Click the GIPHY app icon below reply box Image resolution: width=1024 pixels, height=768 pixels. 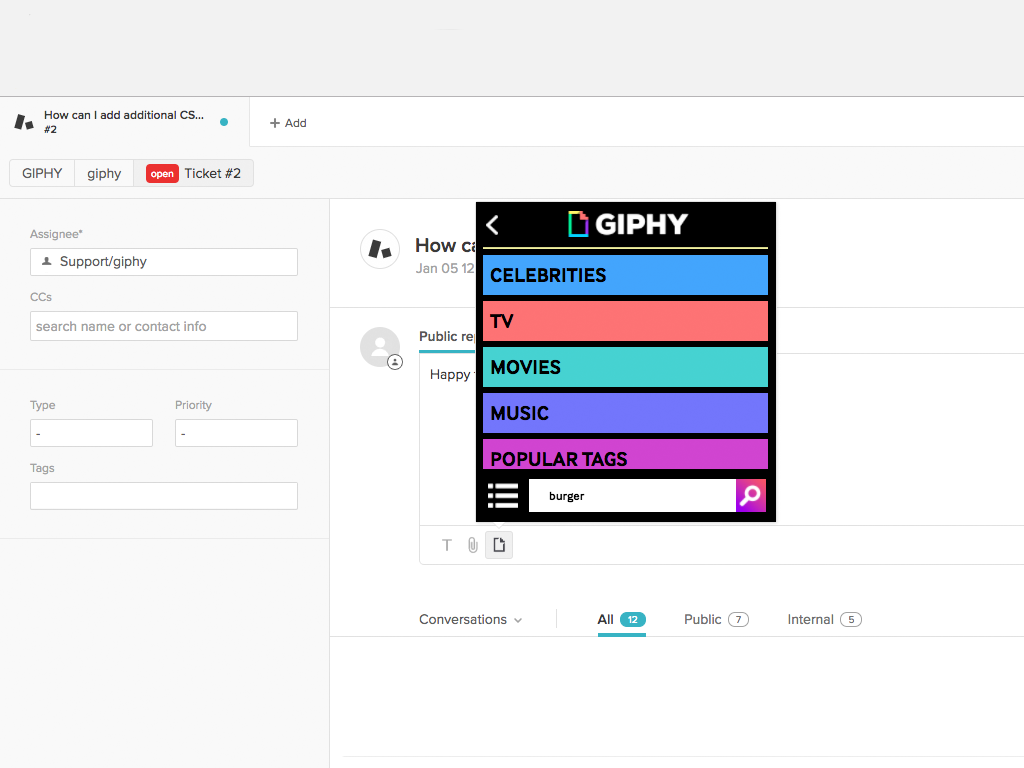pos(499,545)
